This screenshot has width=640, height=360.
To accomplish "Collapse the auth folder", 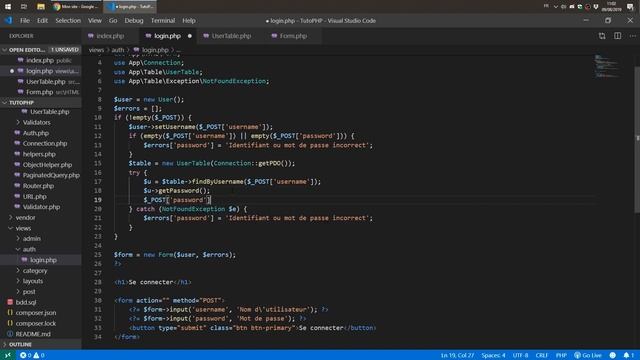I will [x=29, y=249].
